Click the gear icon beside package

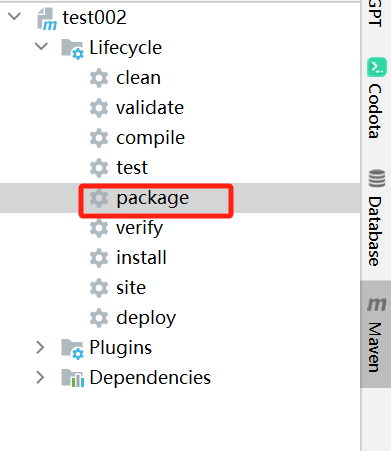tap(99, 198)
